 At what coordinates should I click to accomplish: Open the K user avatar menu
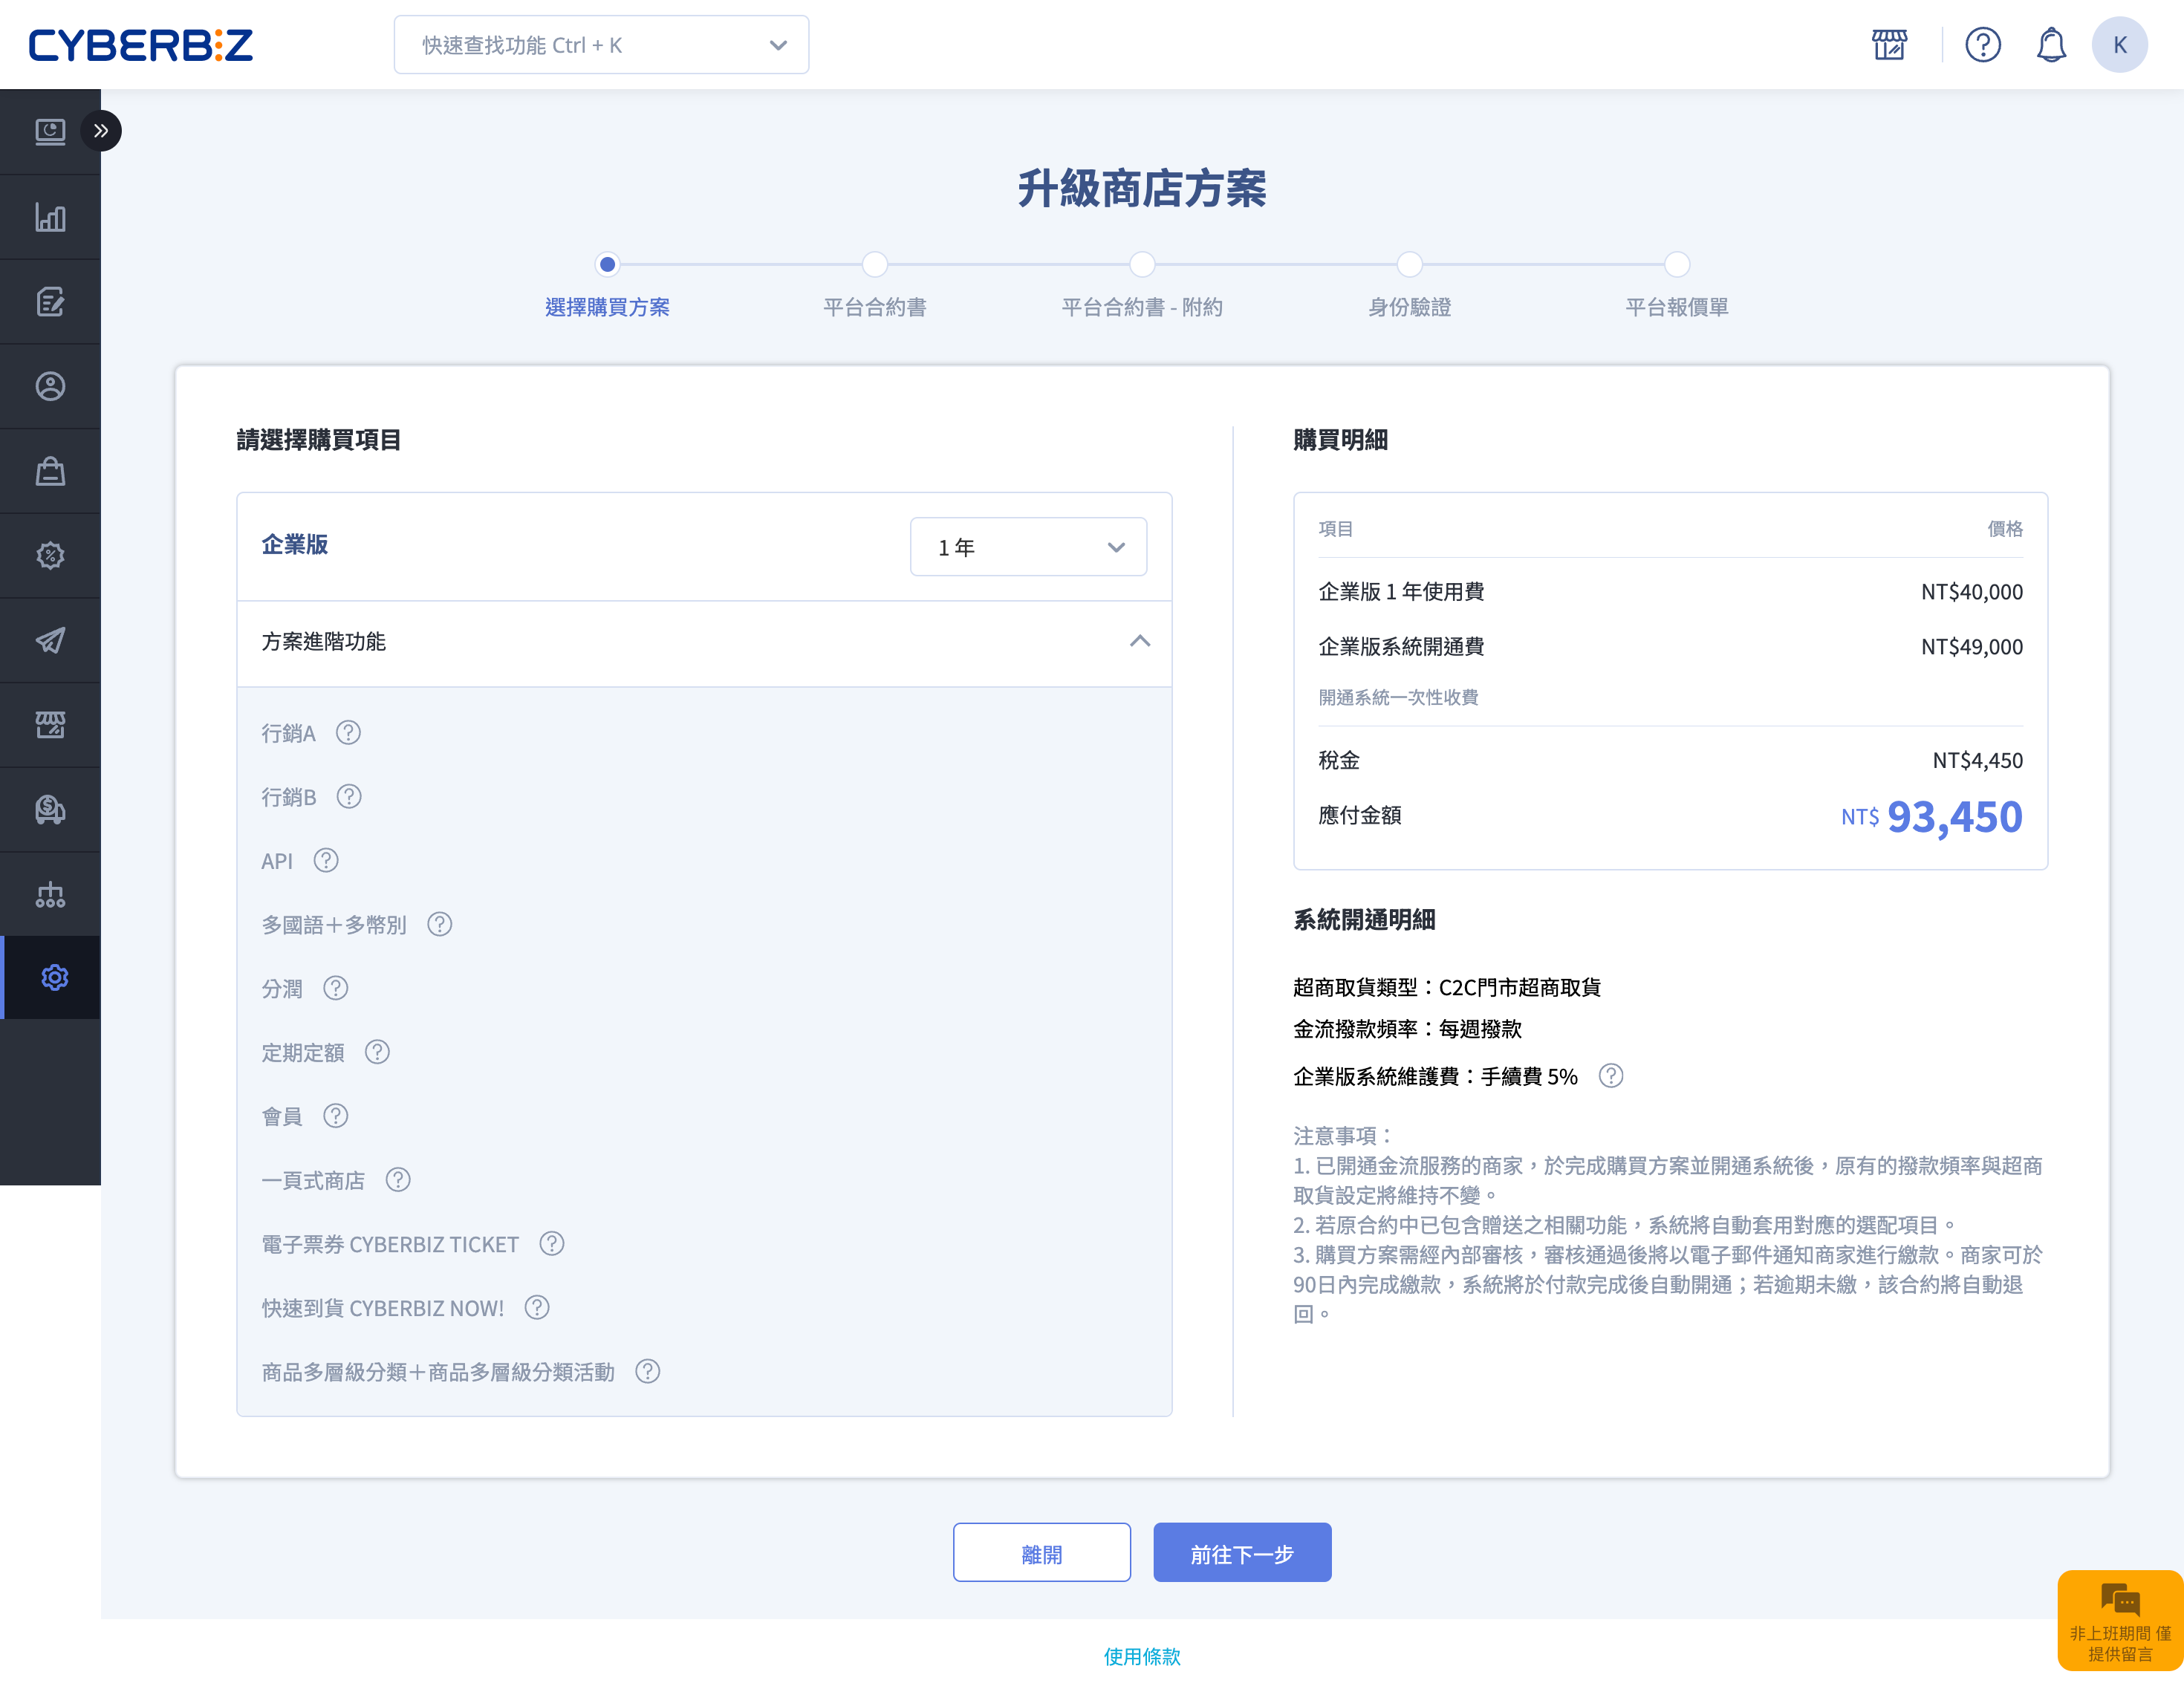click(x=2119, y=45)
